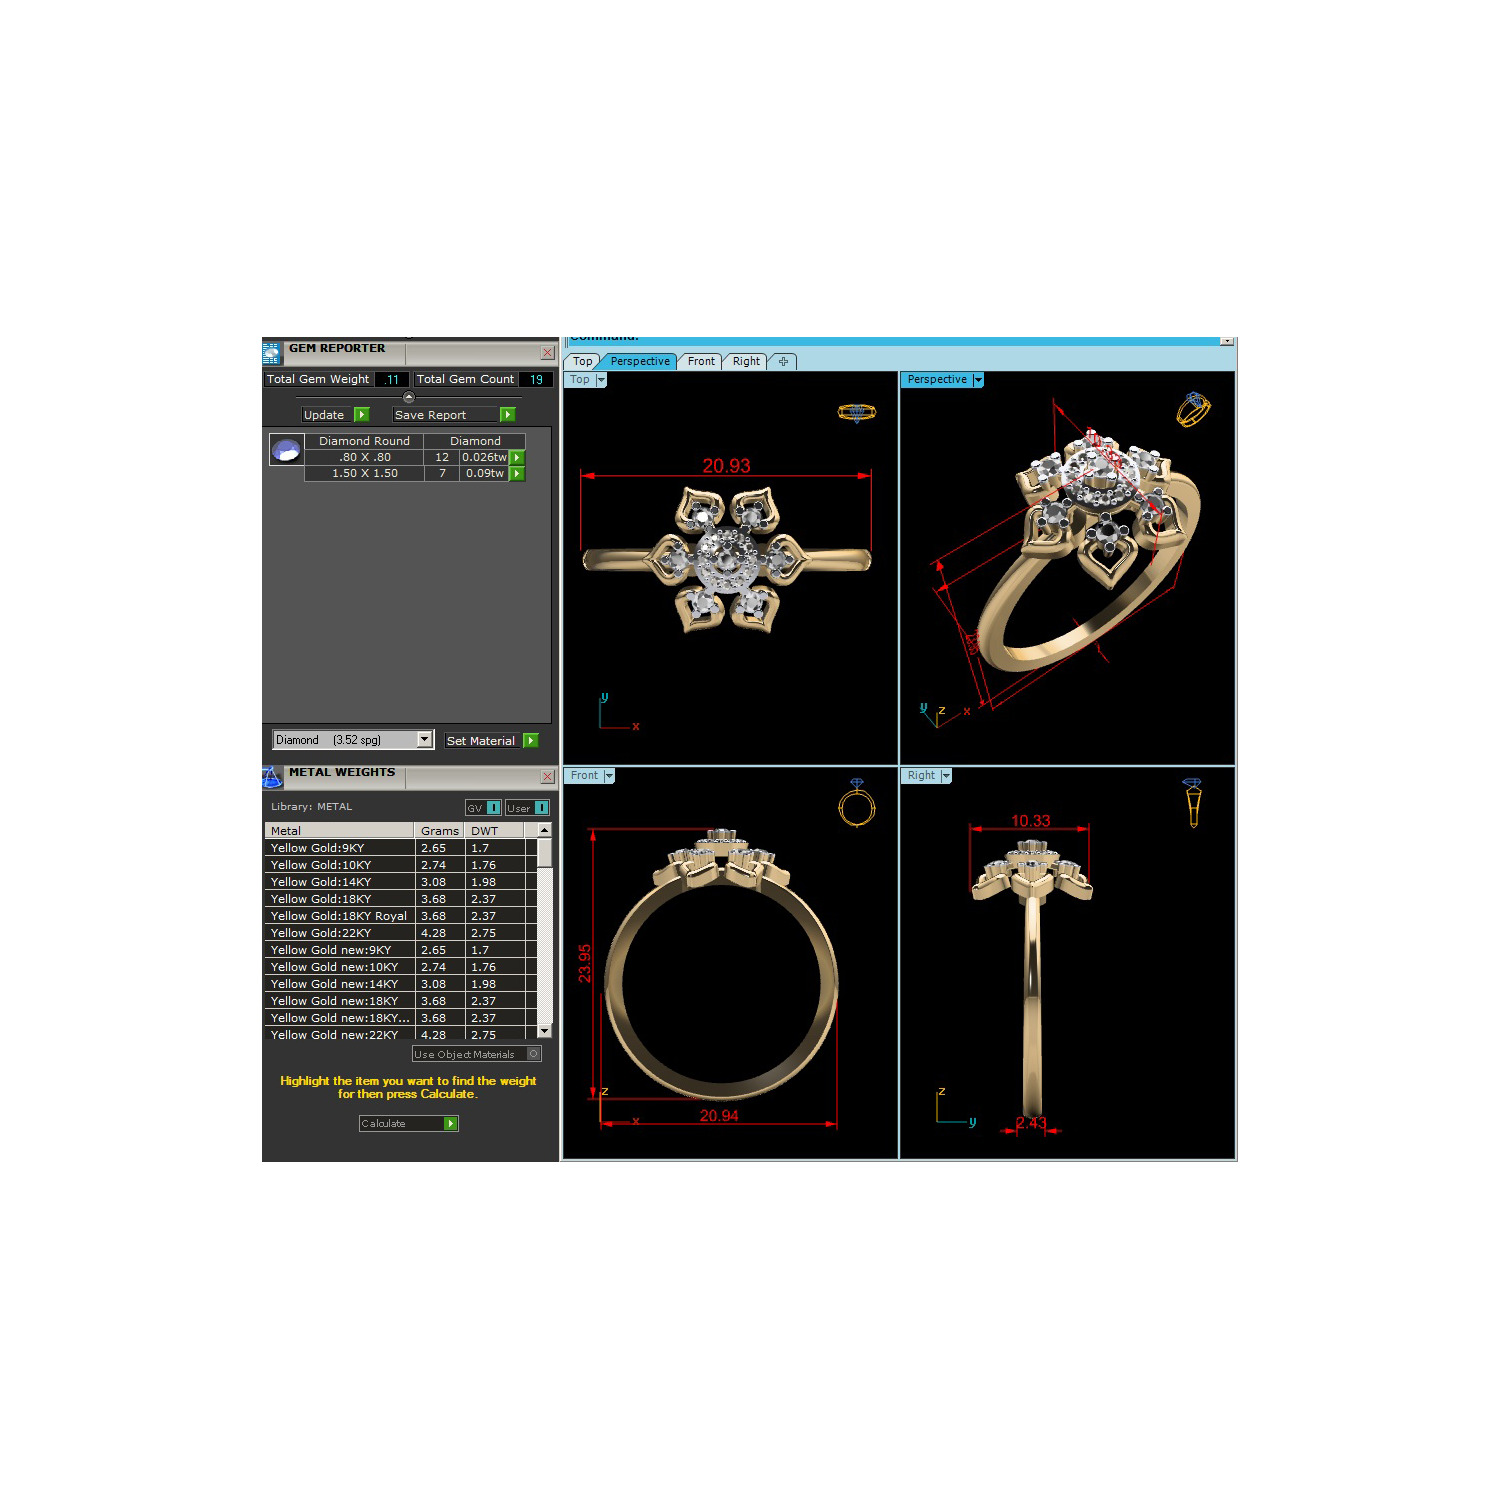Click the add viewport tab plus icon
The image size is (1500, 1500).
783,361
